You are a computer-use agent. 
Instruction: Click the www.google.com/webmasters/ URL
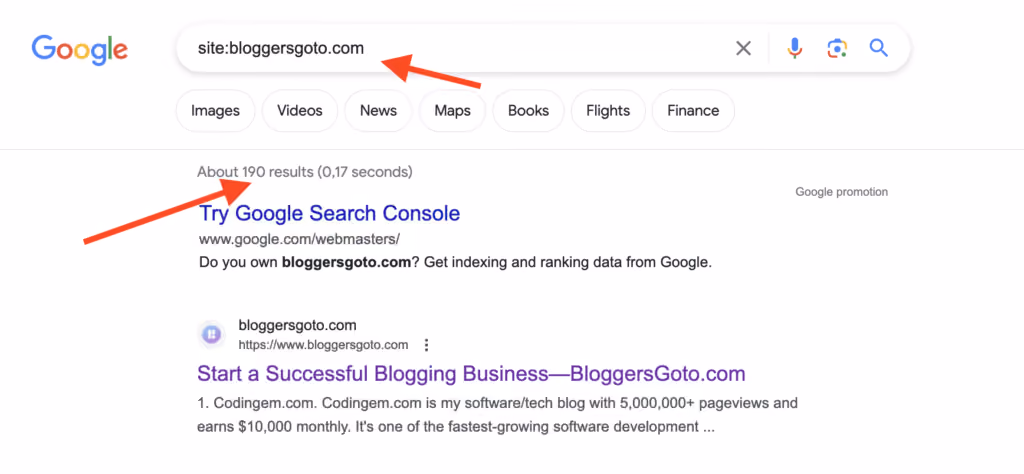tap(299, 240)
